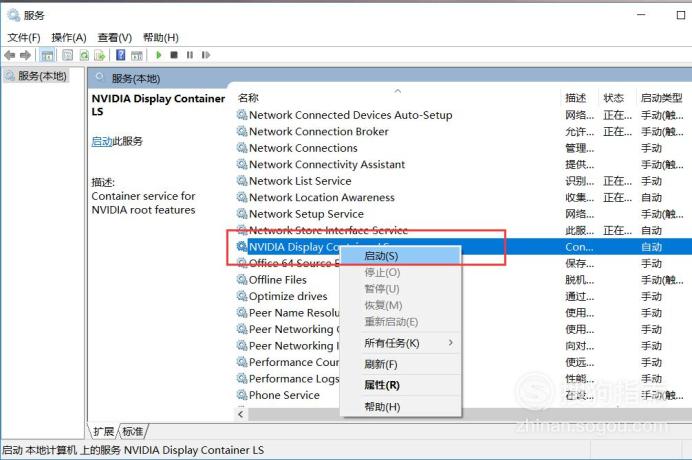Viewport: 692px width, 460px height.
Task: Click the Pause service toolbar icon
Action: click(x=190, y=55)
